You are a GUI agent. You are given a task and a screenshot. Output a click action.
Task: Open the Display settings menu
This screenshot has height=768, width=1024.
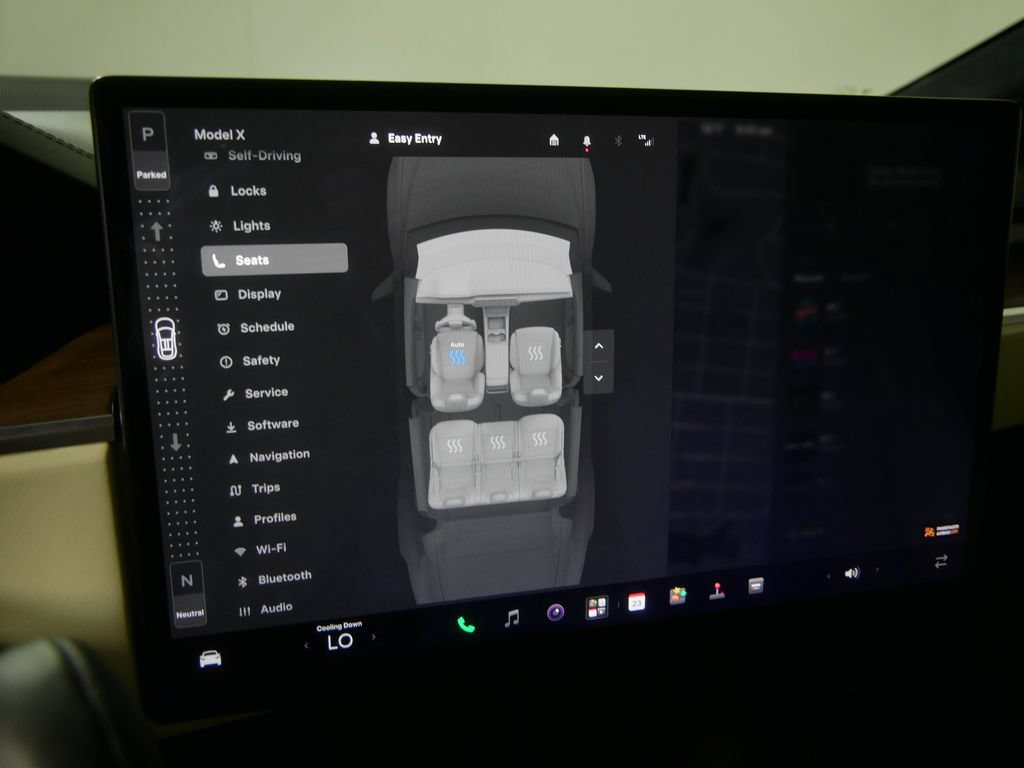coord(248,295)
